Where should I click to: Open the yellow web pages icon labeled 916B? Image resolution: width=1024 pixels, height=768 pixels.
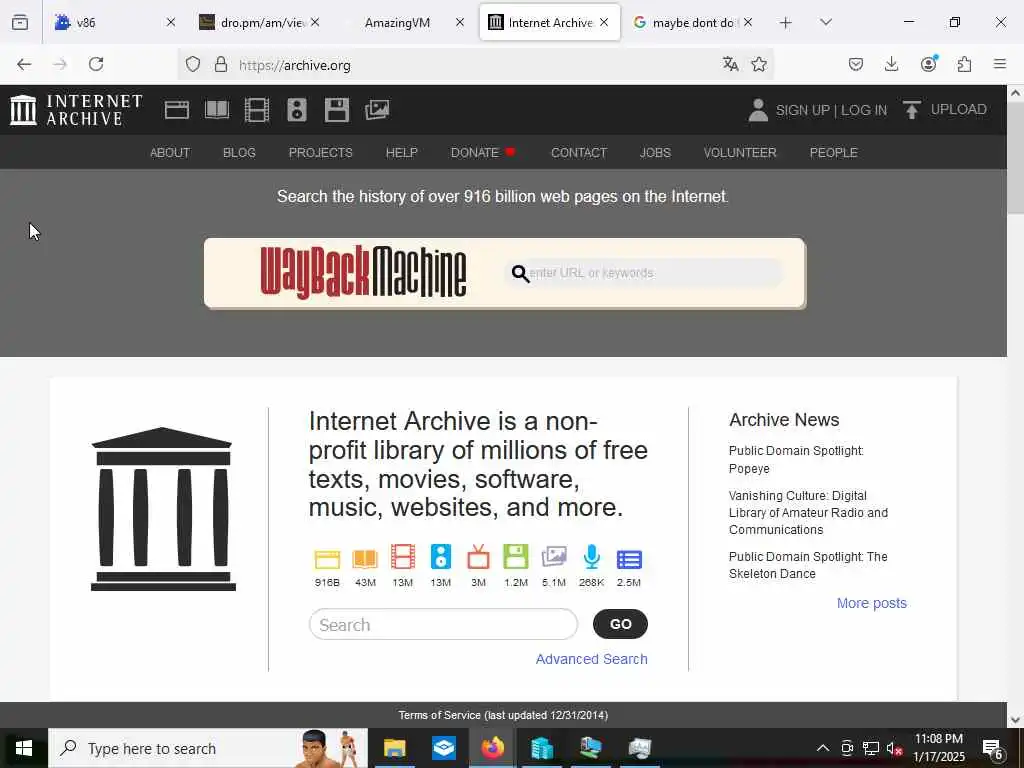pyautogui.click(x=327, y=559)
